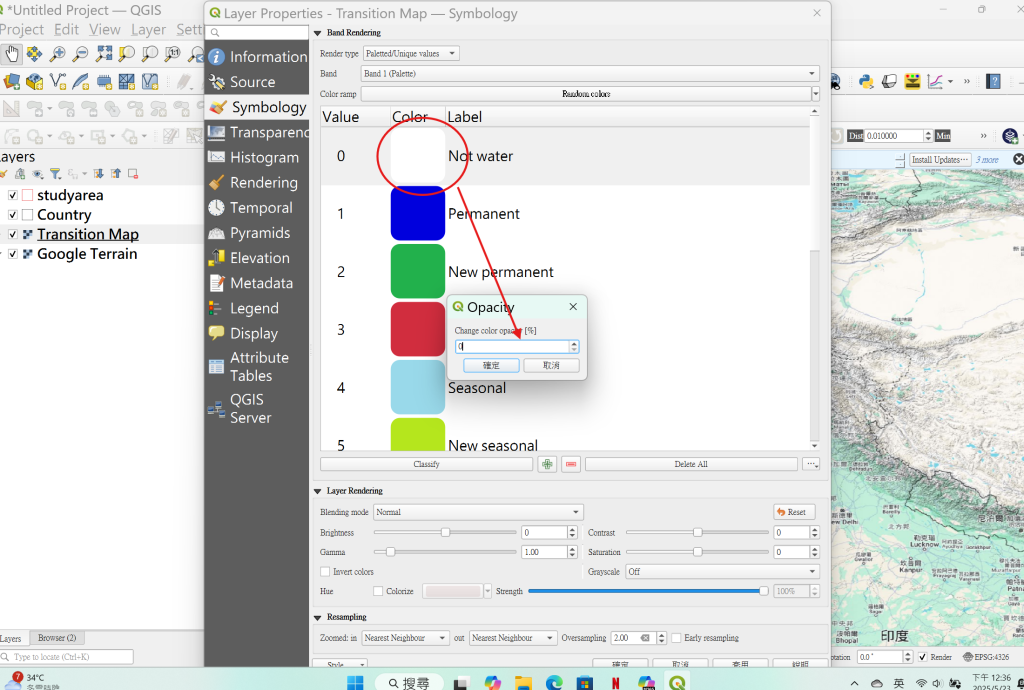Click New Mesh Layer icon
Screen dimensions: 1024x690
pyautogui.click(x=127, y=82)
